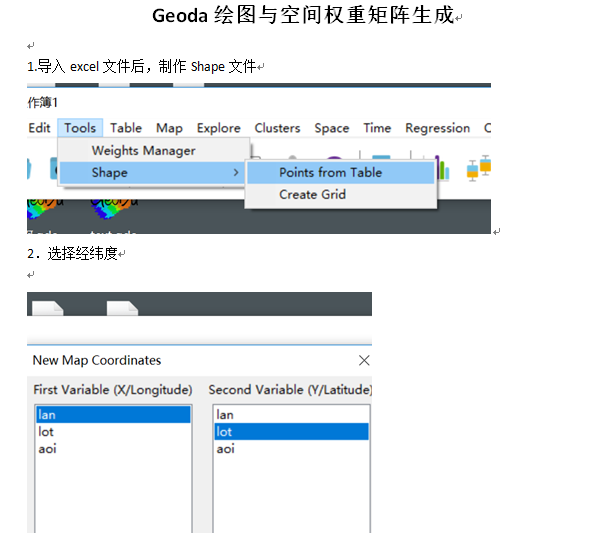Choose Points from Table

click(330, 173)
